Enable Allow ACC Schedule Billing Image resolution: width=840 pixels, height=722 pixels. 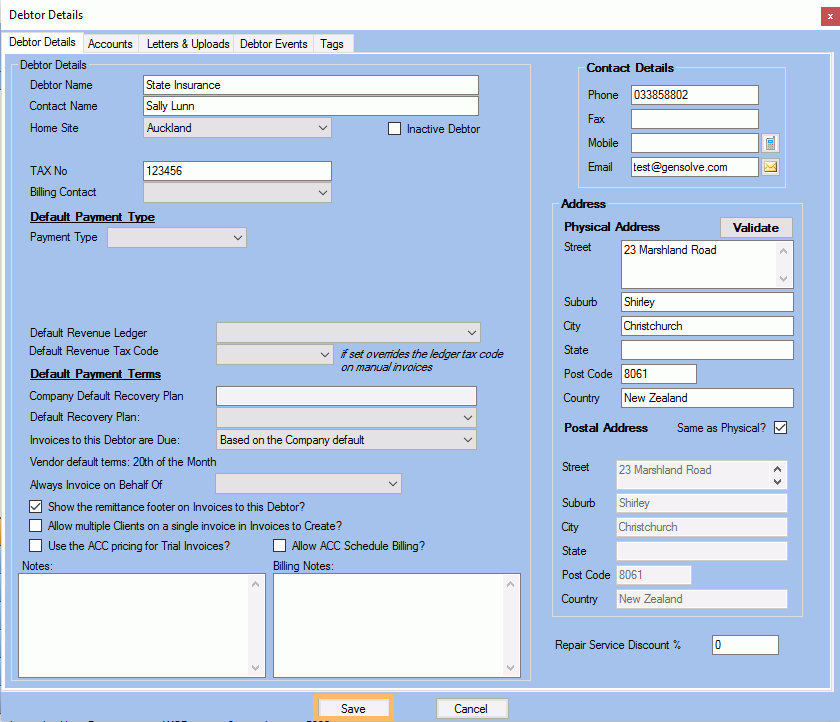[279, 545]
